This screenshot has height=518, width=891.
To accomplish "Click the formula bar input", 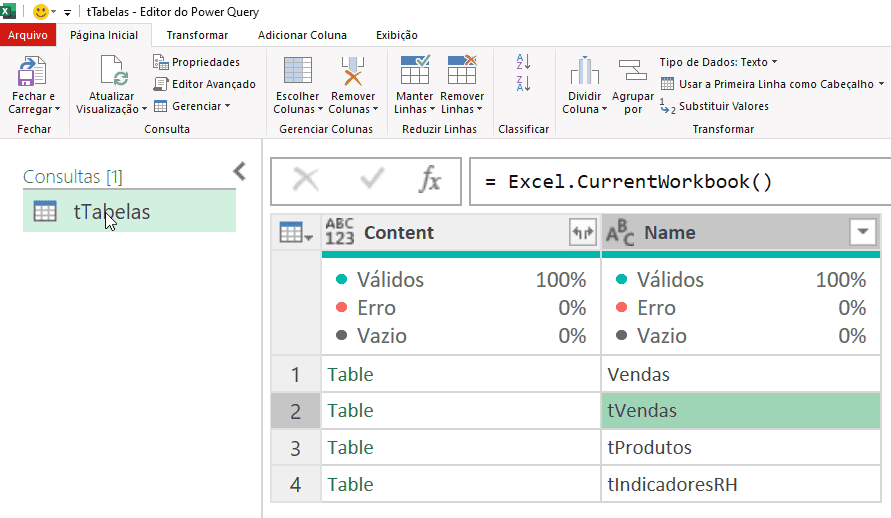I will (680, 182).
